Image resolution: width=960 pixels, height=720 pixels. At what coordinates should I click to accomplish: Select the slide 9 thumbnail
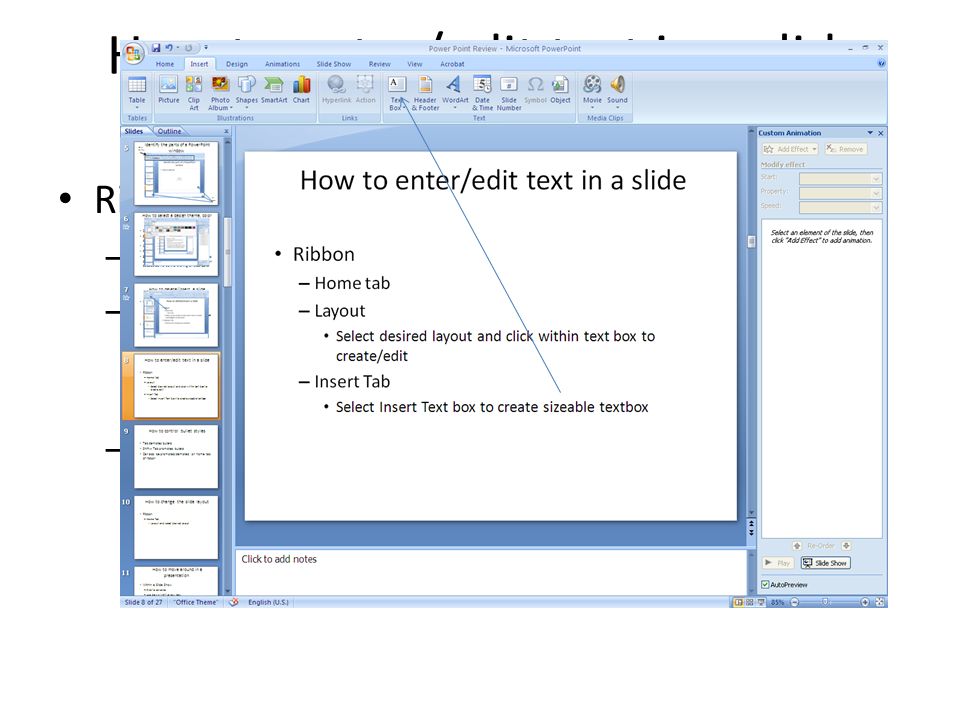[176, 457]
